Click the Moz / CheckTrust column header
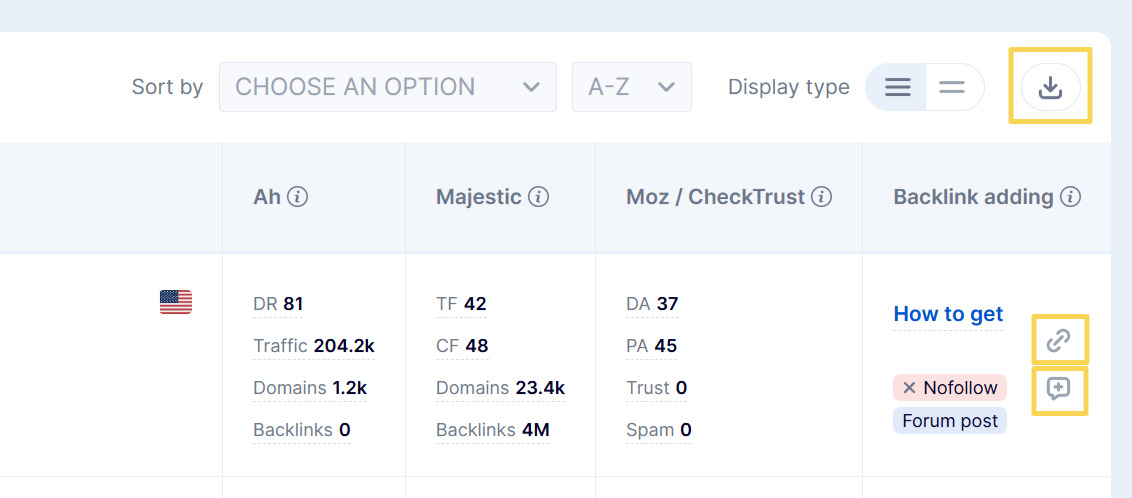Screen dimensions: 1132x498 click(715, 197)
